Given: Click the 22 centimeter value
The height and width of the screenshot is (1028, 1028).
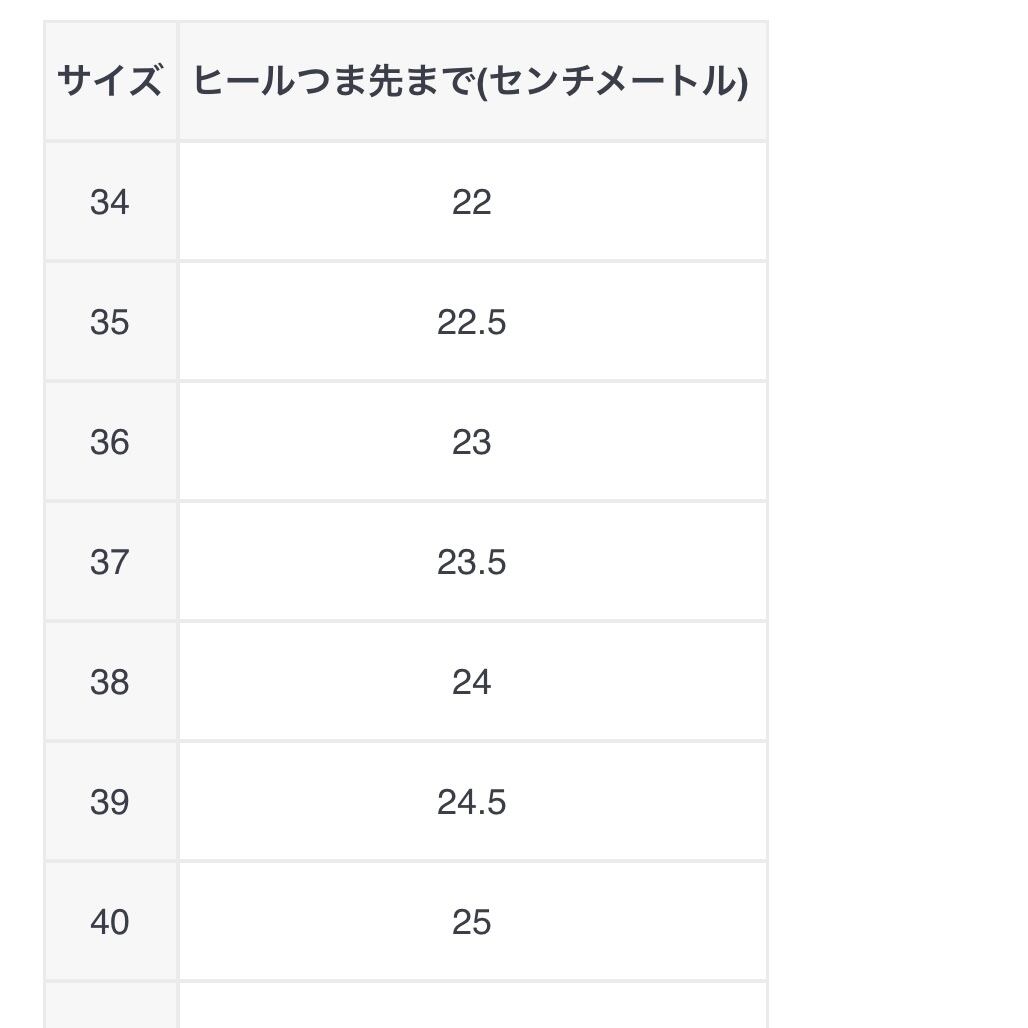Looking at the screenshot, I should click(471, 202).
